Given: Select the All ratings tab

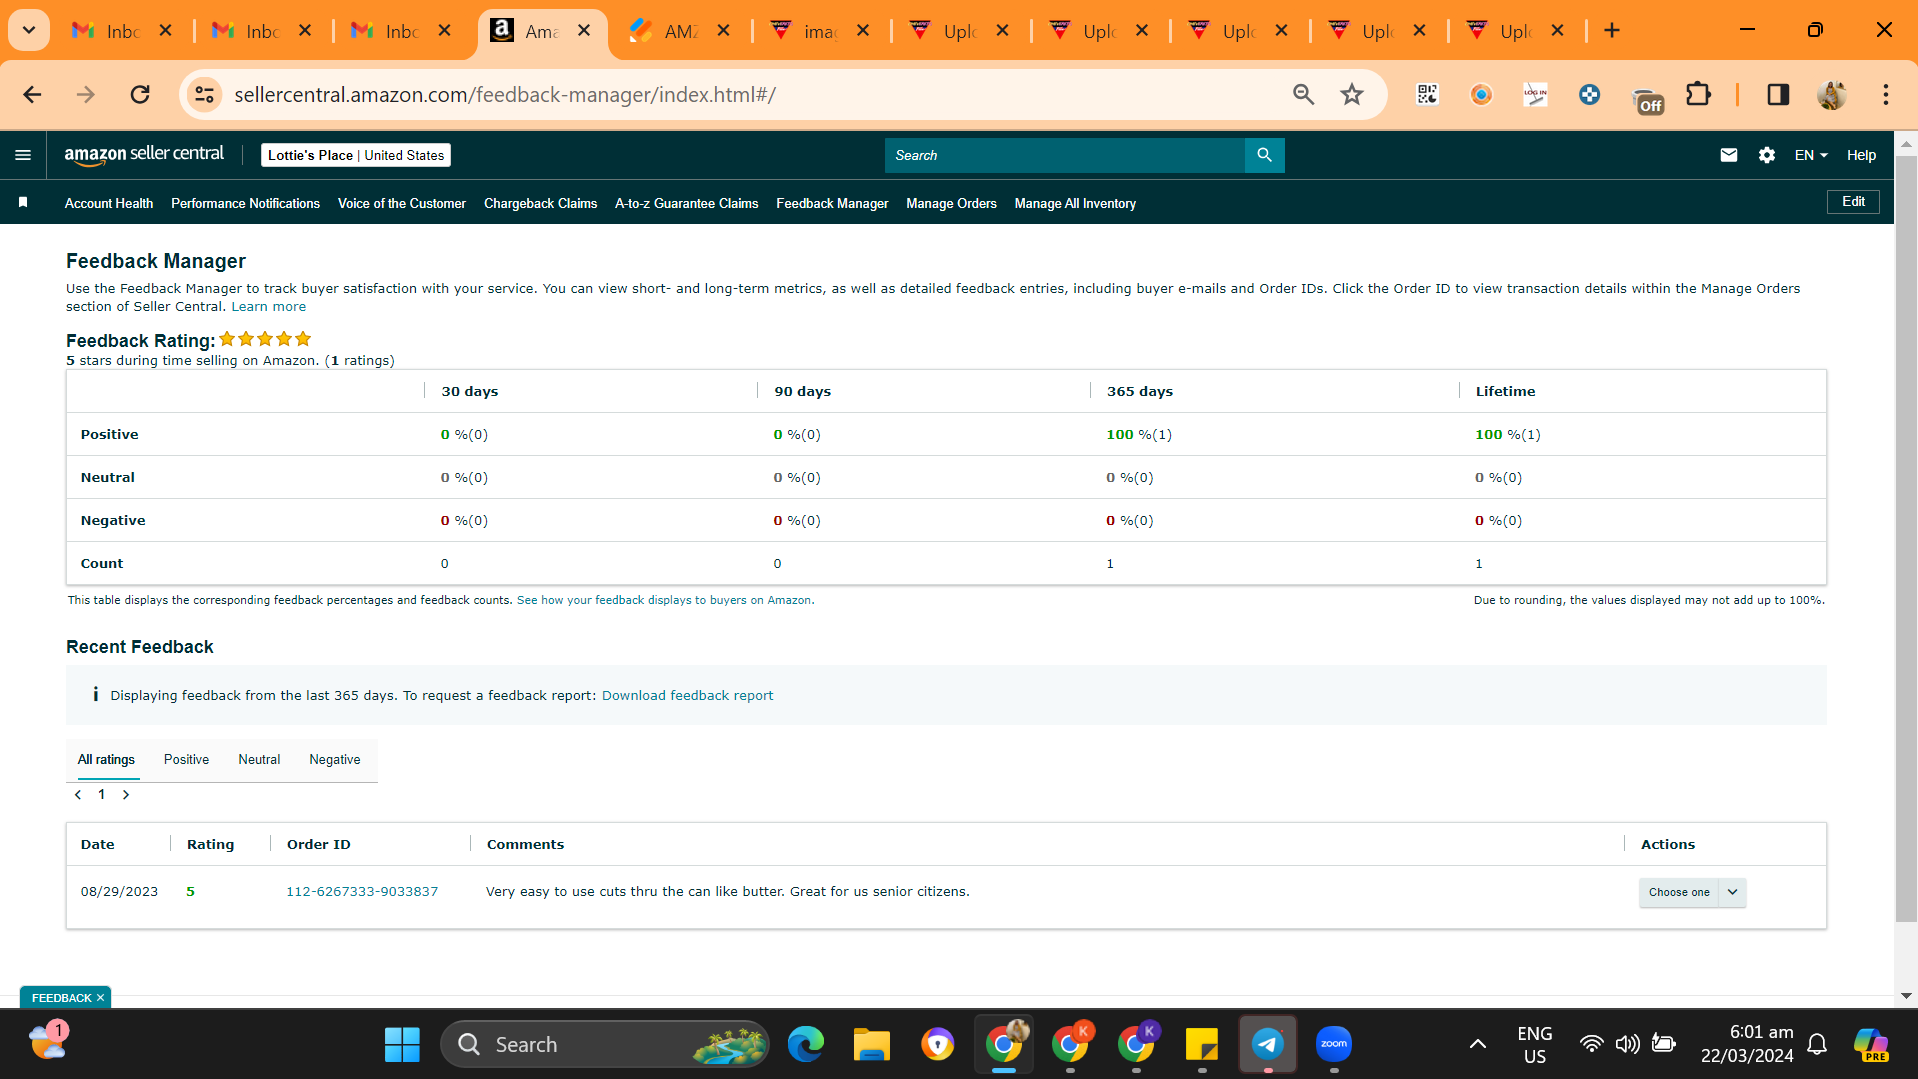Looking at the screenshot, I should [x=106, y=760].
